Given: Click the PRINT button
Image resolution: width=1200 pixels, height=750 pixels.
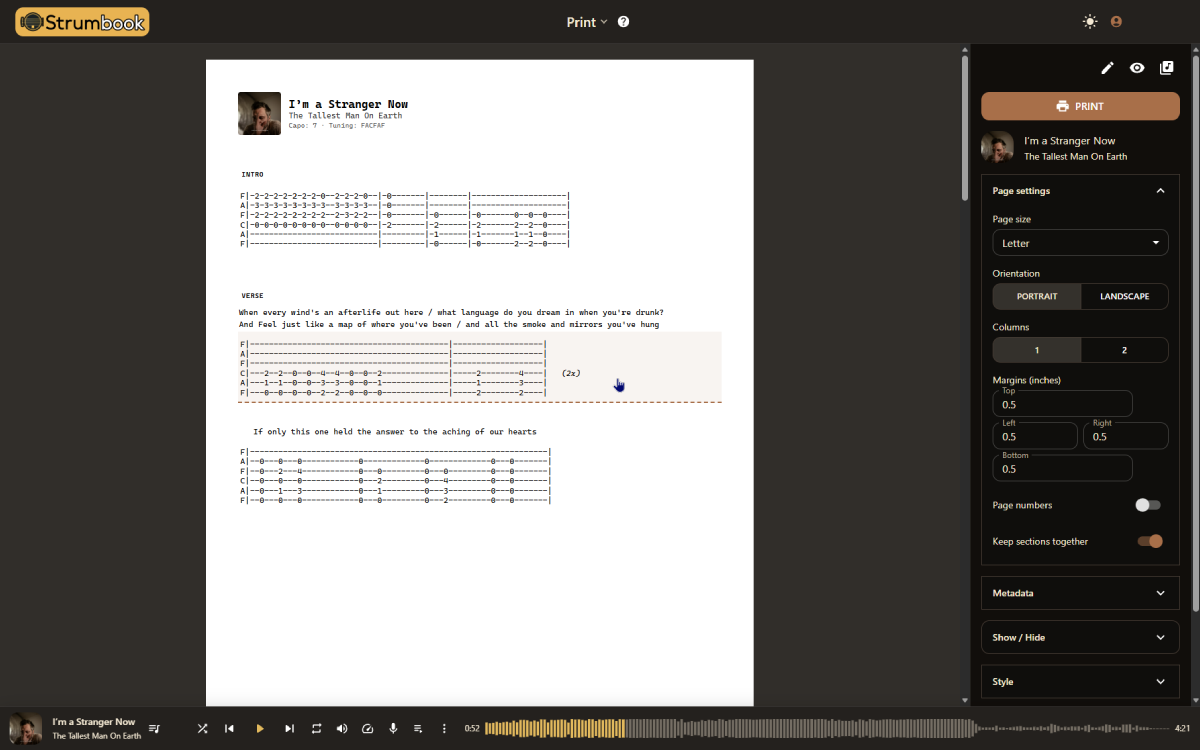Looking at the screenshot, I should coord(1080,106).
